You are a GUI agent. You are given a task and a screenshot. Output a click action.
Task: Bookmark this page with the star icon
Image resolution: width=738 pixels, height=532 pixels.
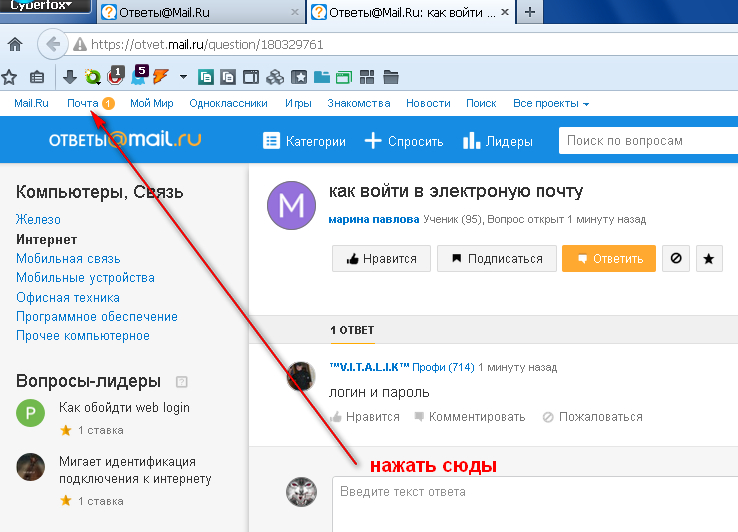(x=9, y=77)
